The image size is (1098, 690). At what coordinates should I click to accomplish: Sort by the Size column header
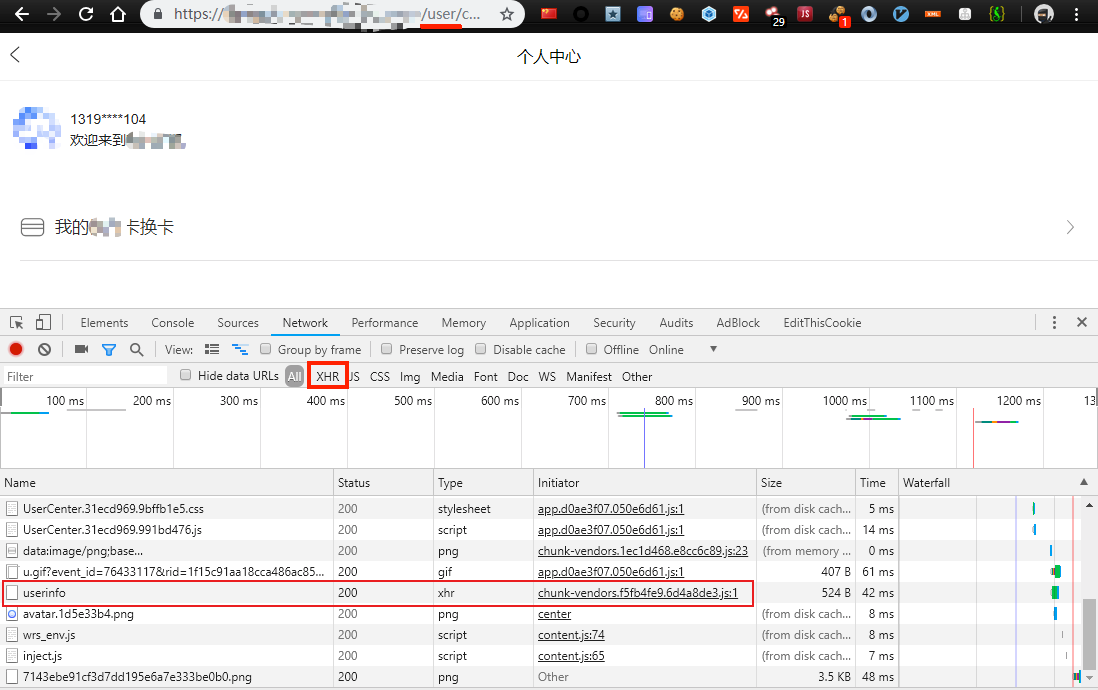point(805,483)
